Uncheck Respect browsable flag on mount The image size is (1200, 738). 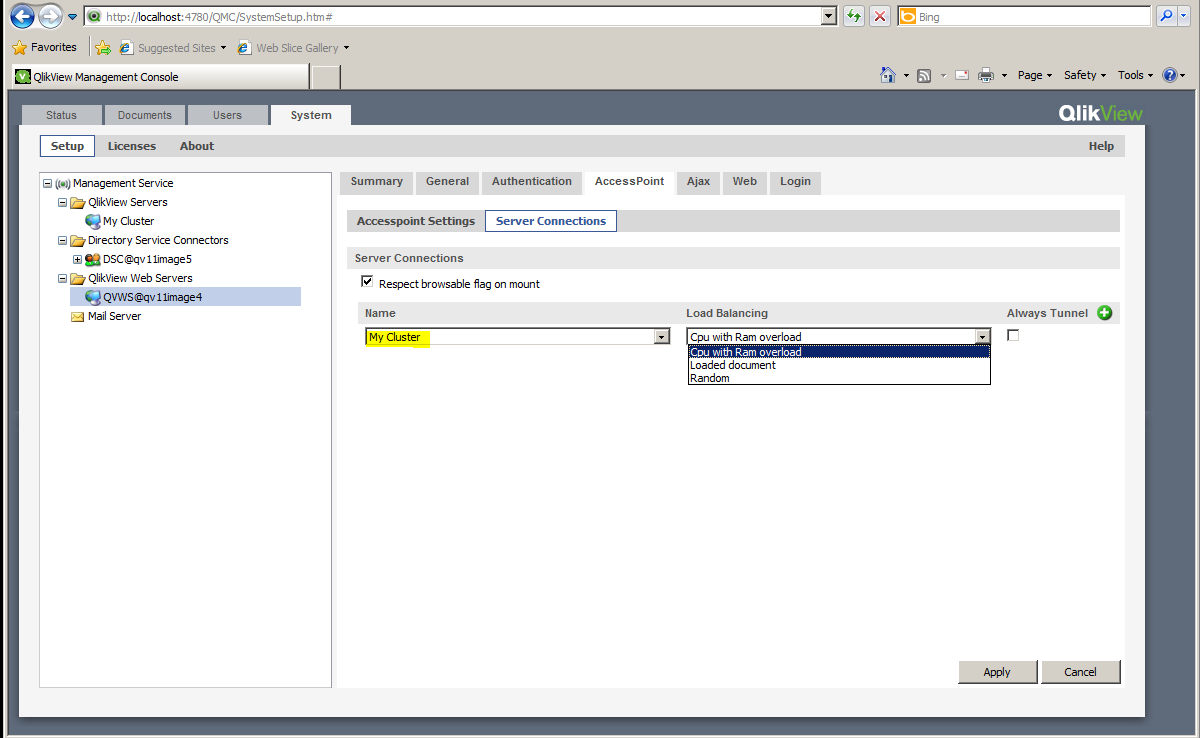click(x=367, y=281)
